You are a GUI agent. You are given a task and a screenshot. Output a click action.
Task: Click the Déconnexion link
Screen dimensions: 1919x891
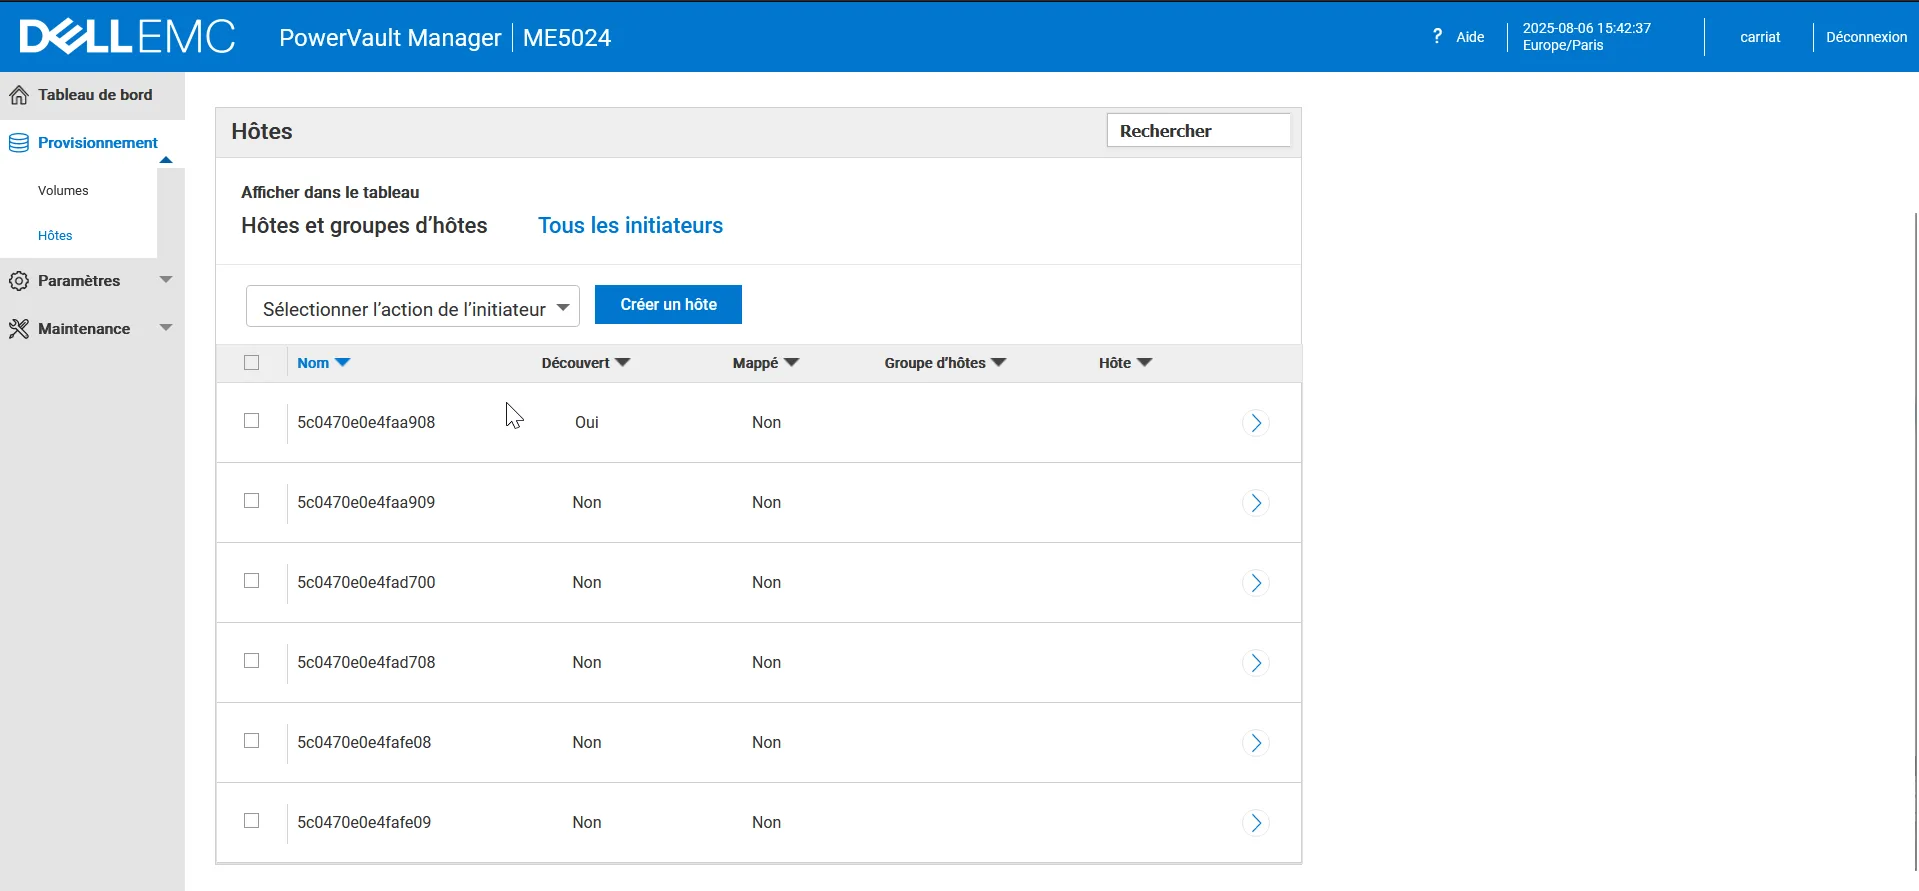pos(1866,37)
